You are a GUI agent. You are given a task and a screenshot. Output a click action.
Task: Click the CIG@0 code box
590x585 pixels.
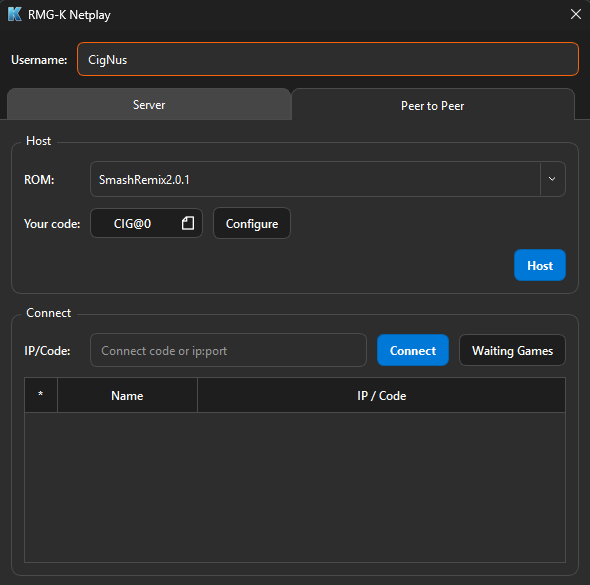[x=146, y=223]
